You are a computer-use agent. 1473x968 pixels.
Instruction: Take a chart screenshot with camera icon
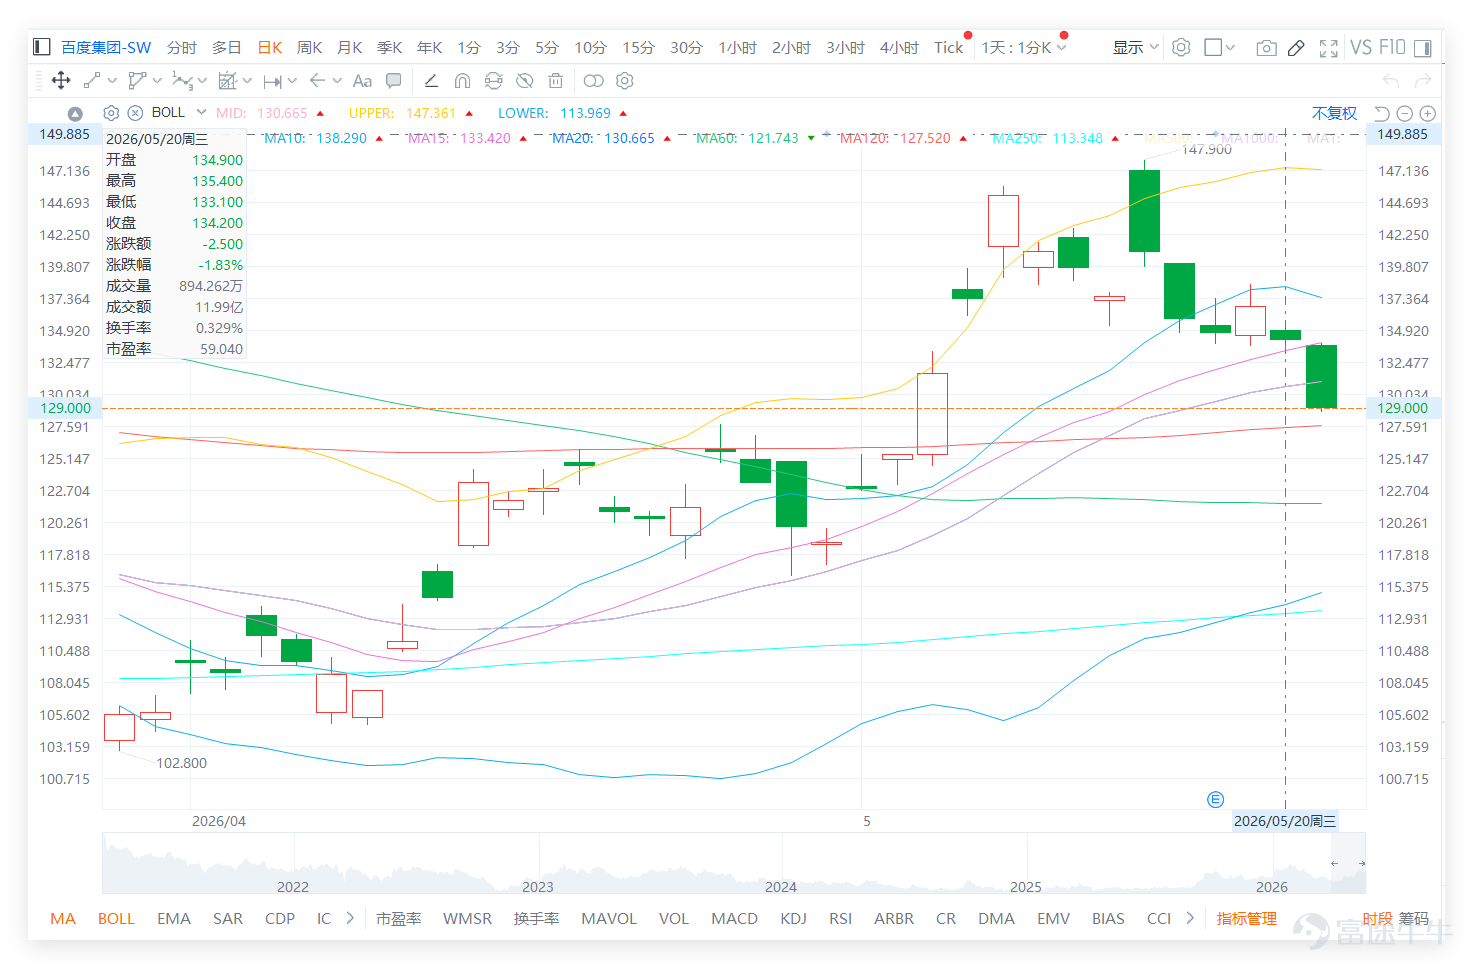point(1266,47)
